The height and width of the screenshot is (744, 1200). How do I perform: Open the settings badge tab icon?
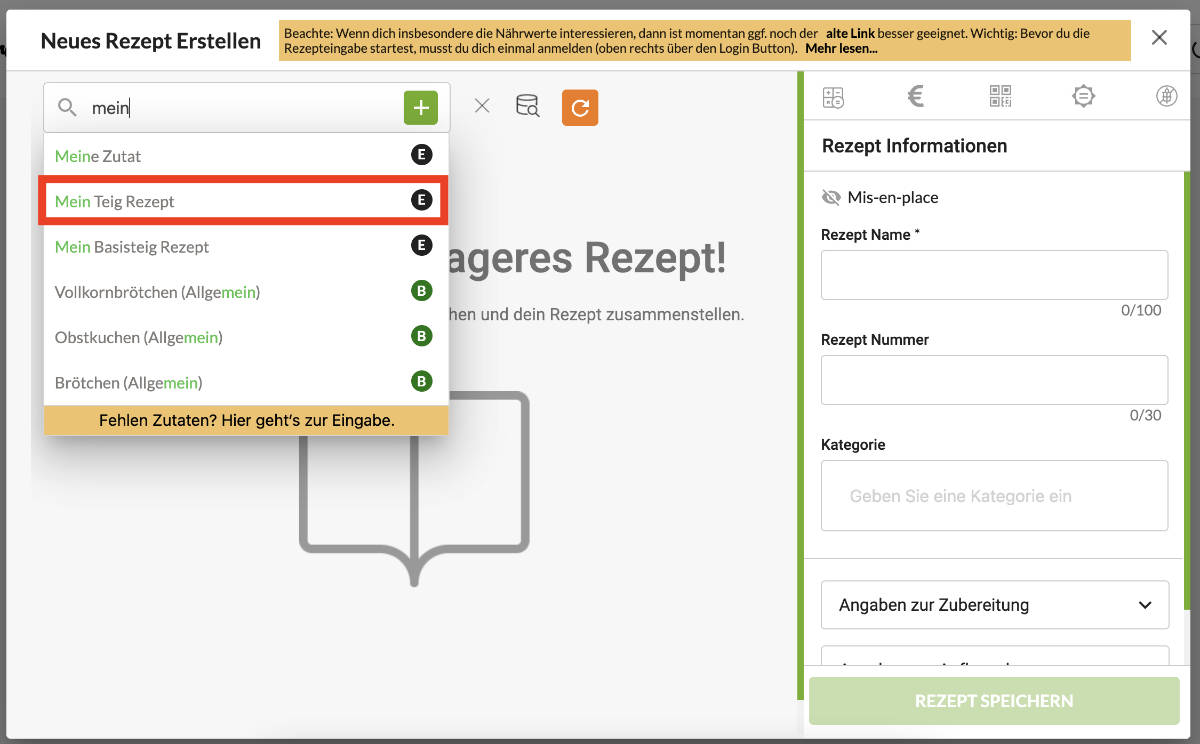pyautogui.click(x=1083, y=96)
